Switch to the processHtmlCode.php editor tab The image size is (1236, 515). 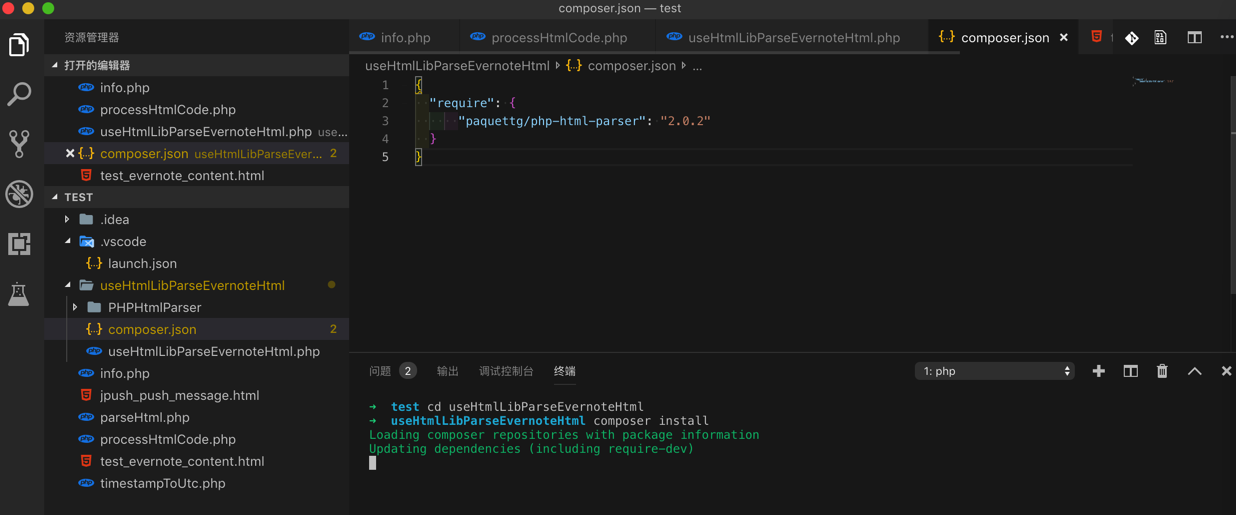[558, 38]
